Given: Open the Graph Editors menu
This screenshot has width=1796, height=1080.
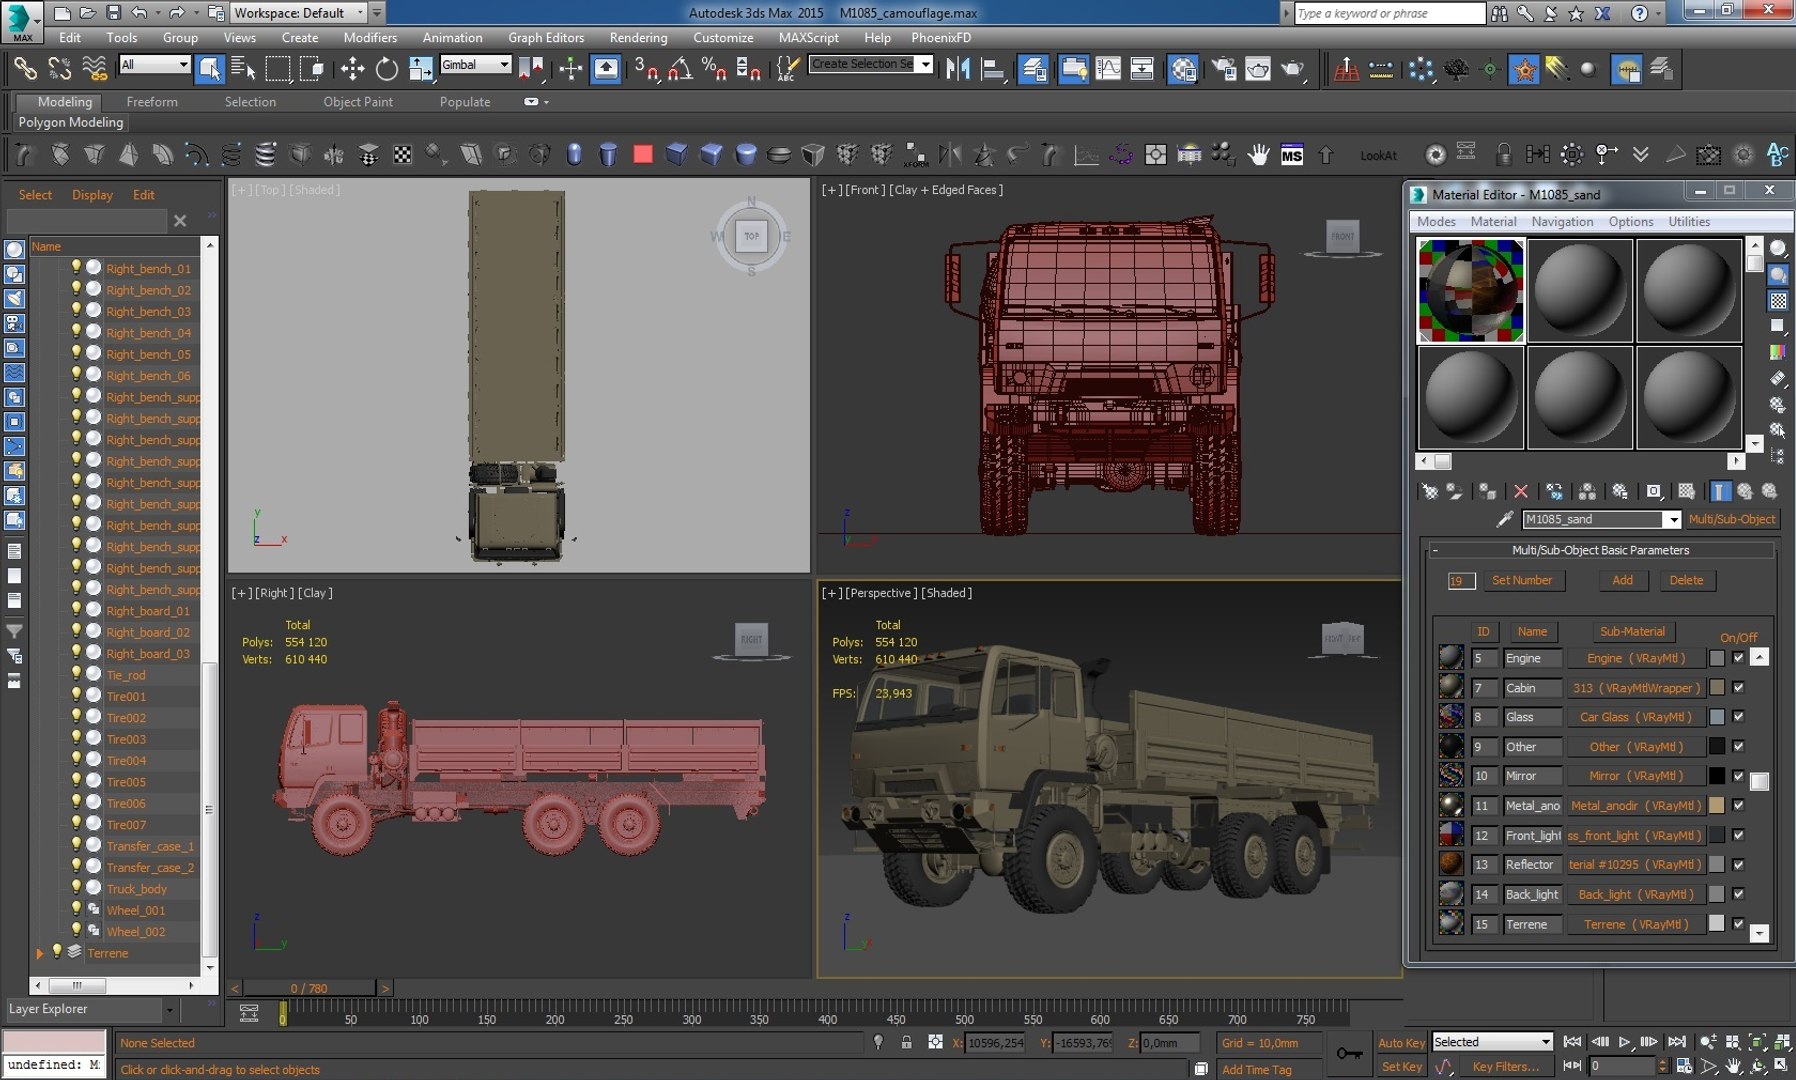Looking at the screenshot, I should [x=546, y=37].
